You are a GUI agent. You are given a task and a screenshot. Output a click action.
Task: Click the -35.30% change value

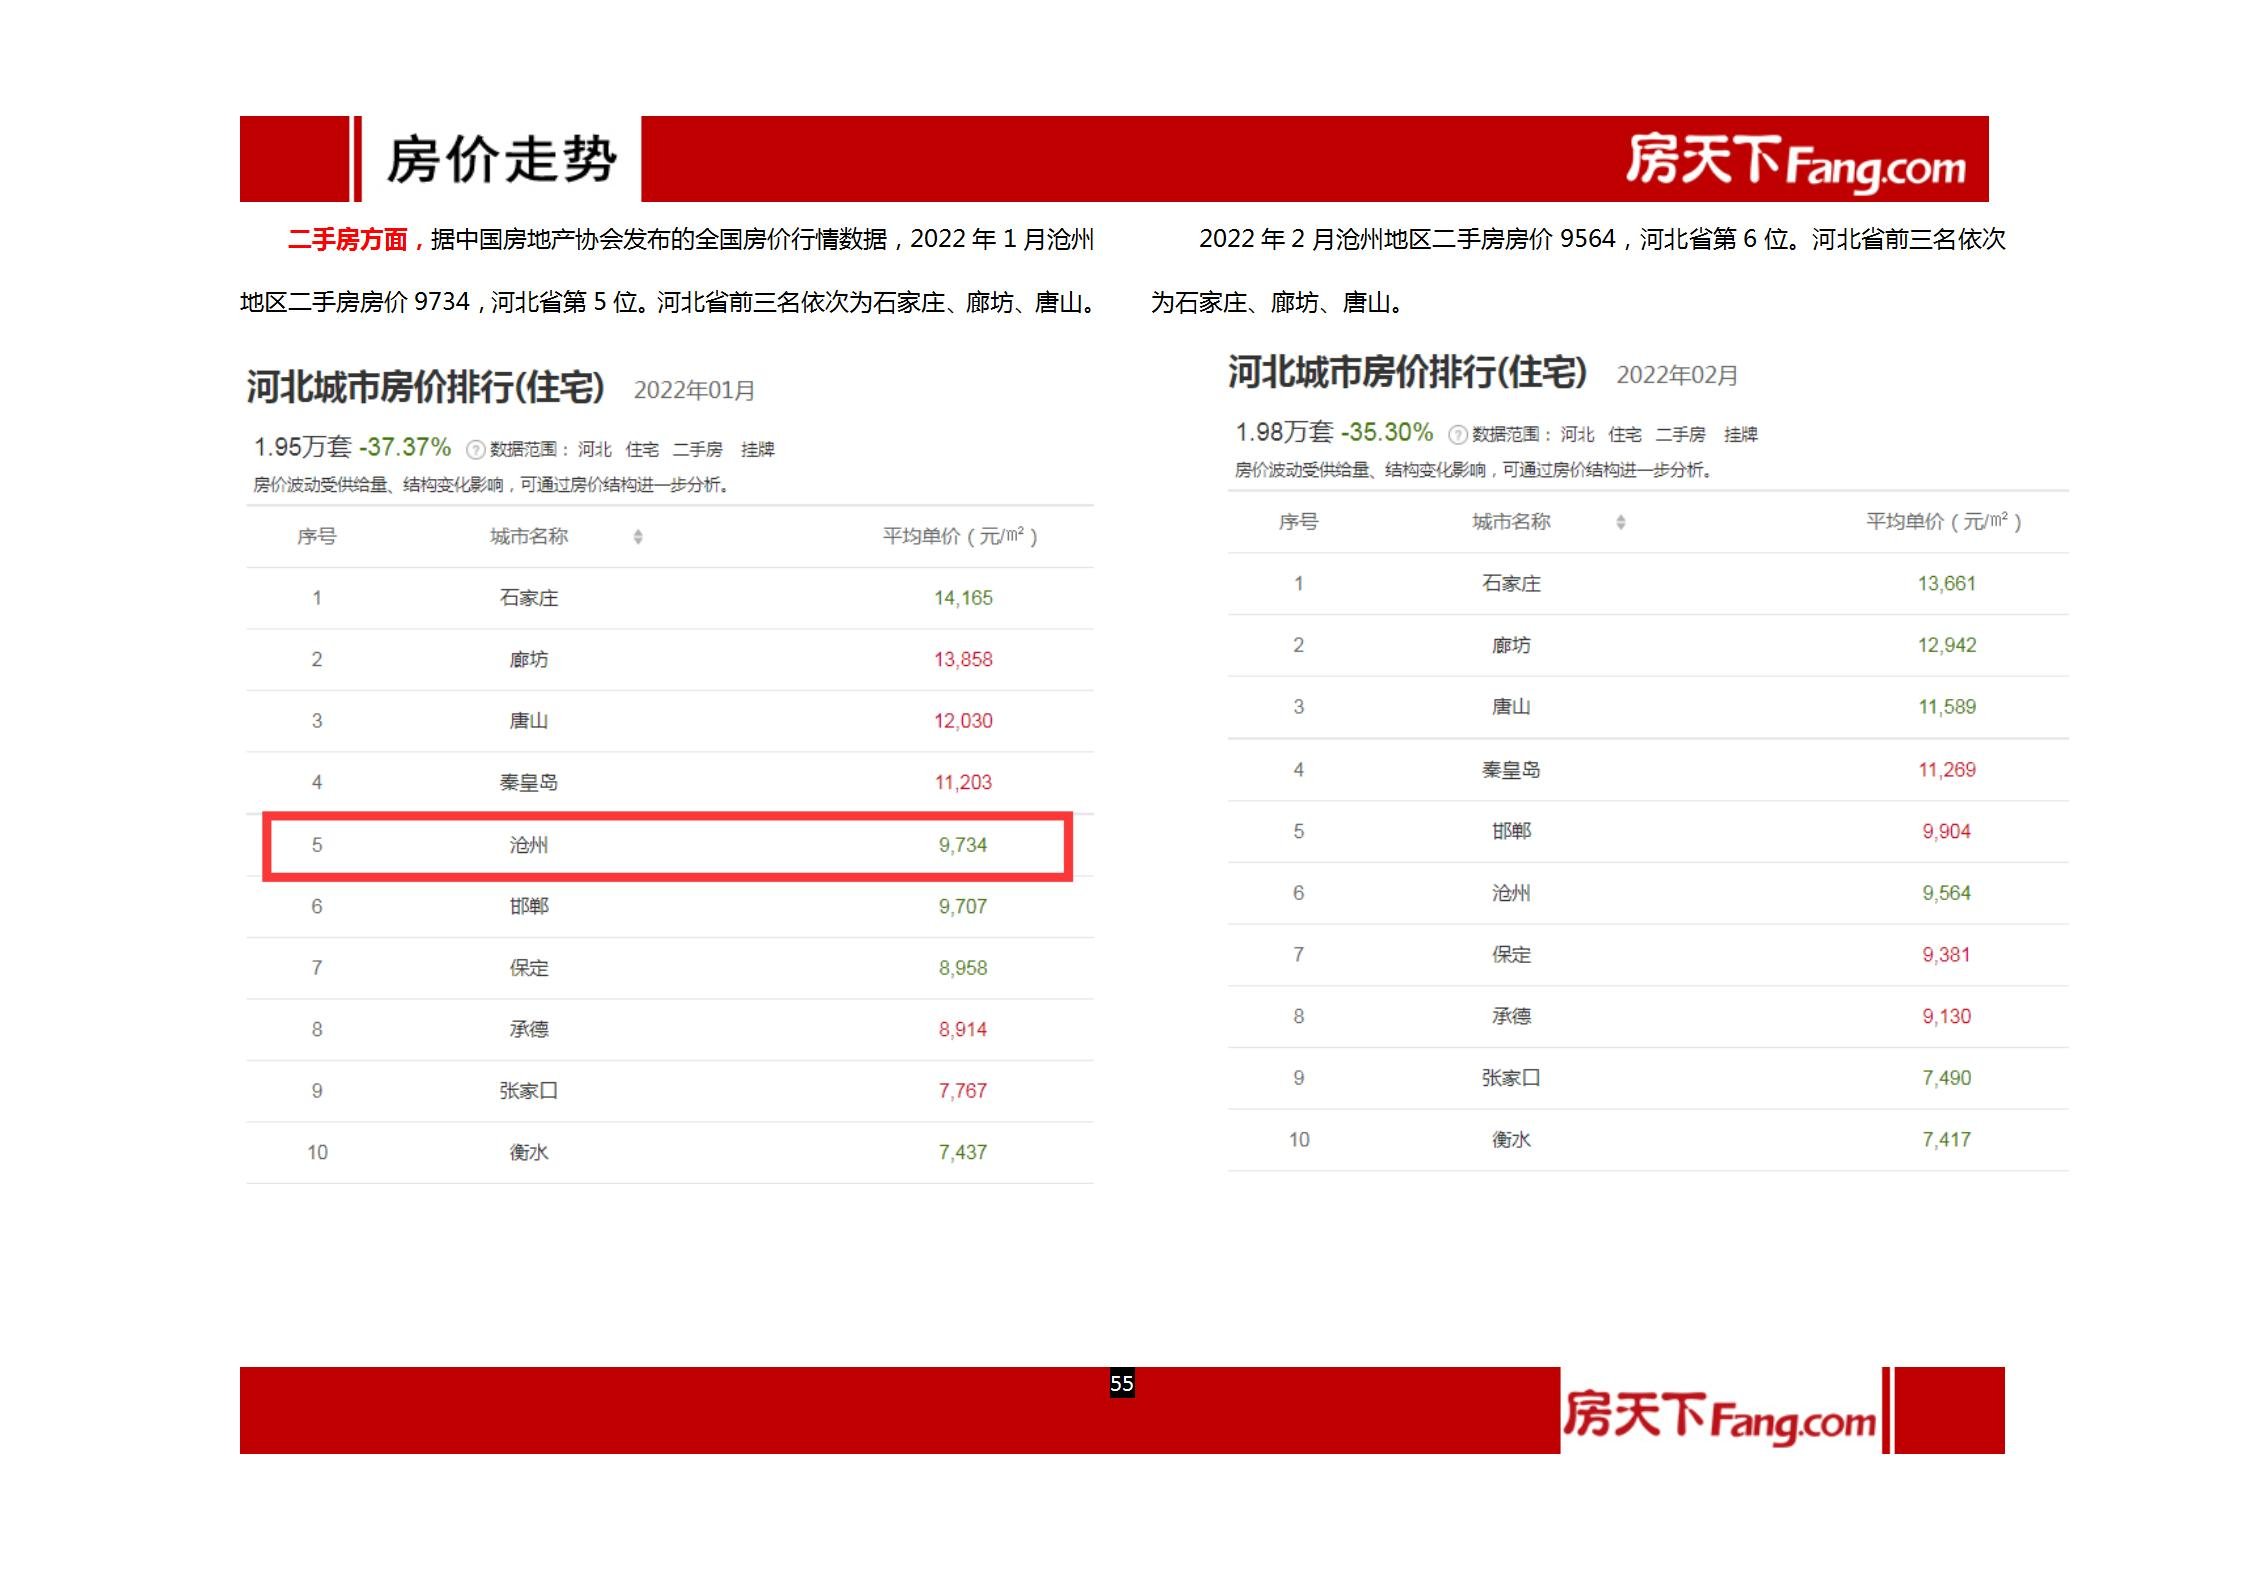pyautogui.click(x=1387, y=432)
